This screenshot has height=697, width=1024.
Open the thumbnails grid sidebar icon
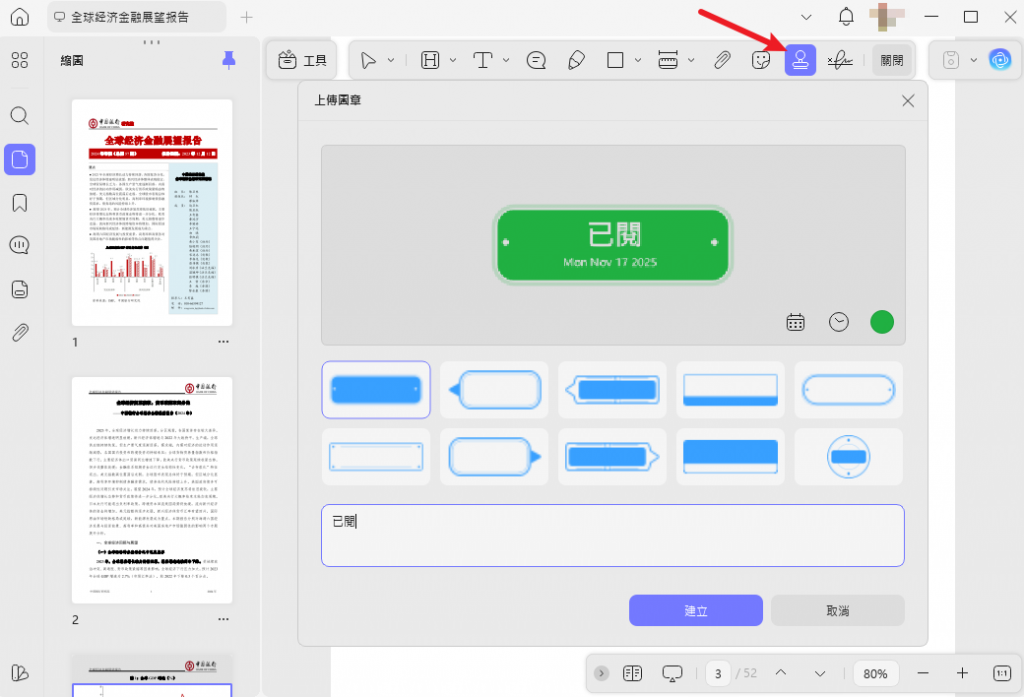click(x=20, y=60)
